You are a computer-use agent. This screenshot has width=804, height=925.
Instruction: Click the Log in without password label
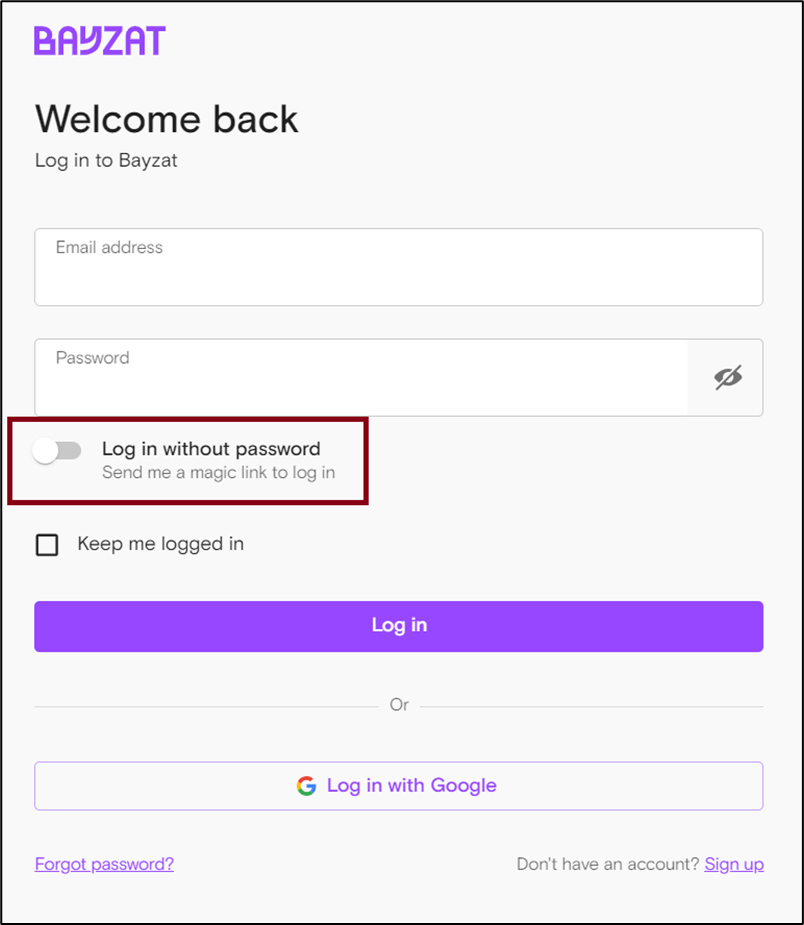click(x=211, y=449)
